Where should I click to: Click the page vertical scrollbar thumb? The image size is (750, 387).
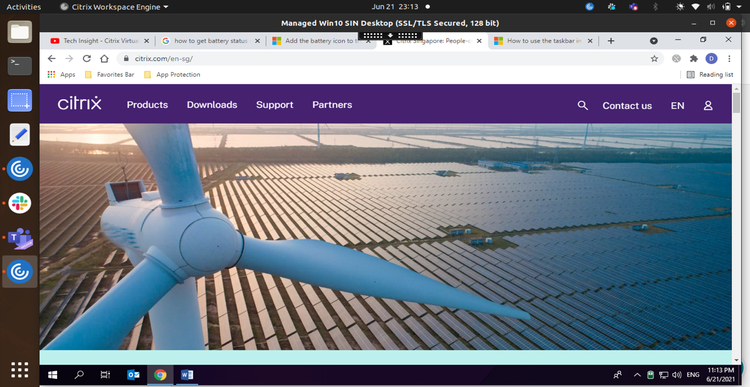[x=736, y=102]
